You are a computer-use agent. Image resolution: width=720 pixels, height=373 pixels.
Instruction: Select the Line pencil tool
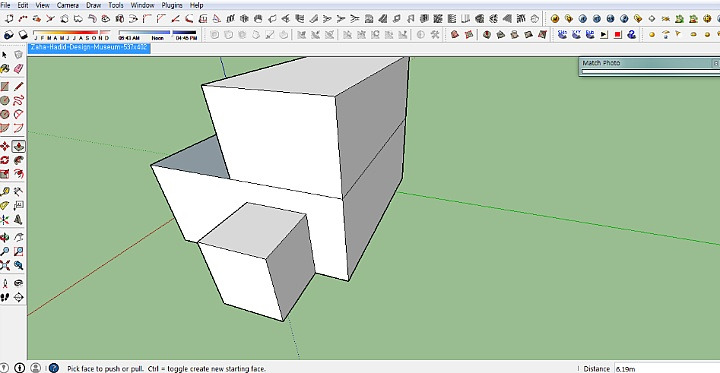(x=18, y=87)
